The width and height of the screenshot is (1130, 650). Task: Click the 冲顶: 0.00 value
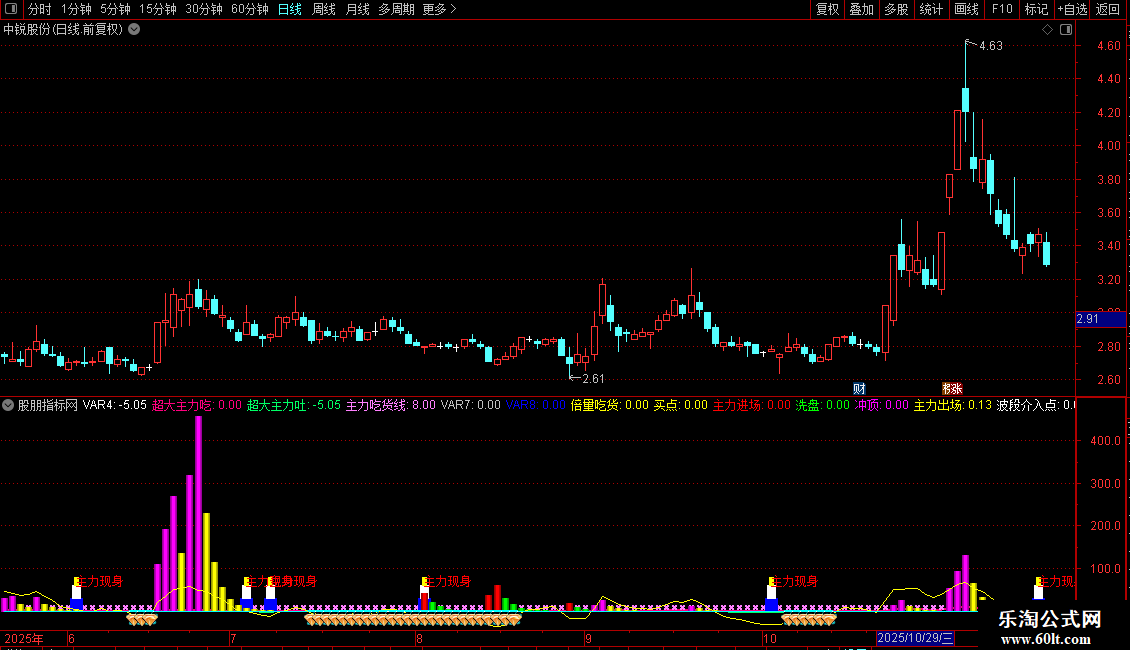[x=881, y=405]
